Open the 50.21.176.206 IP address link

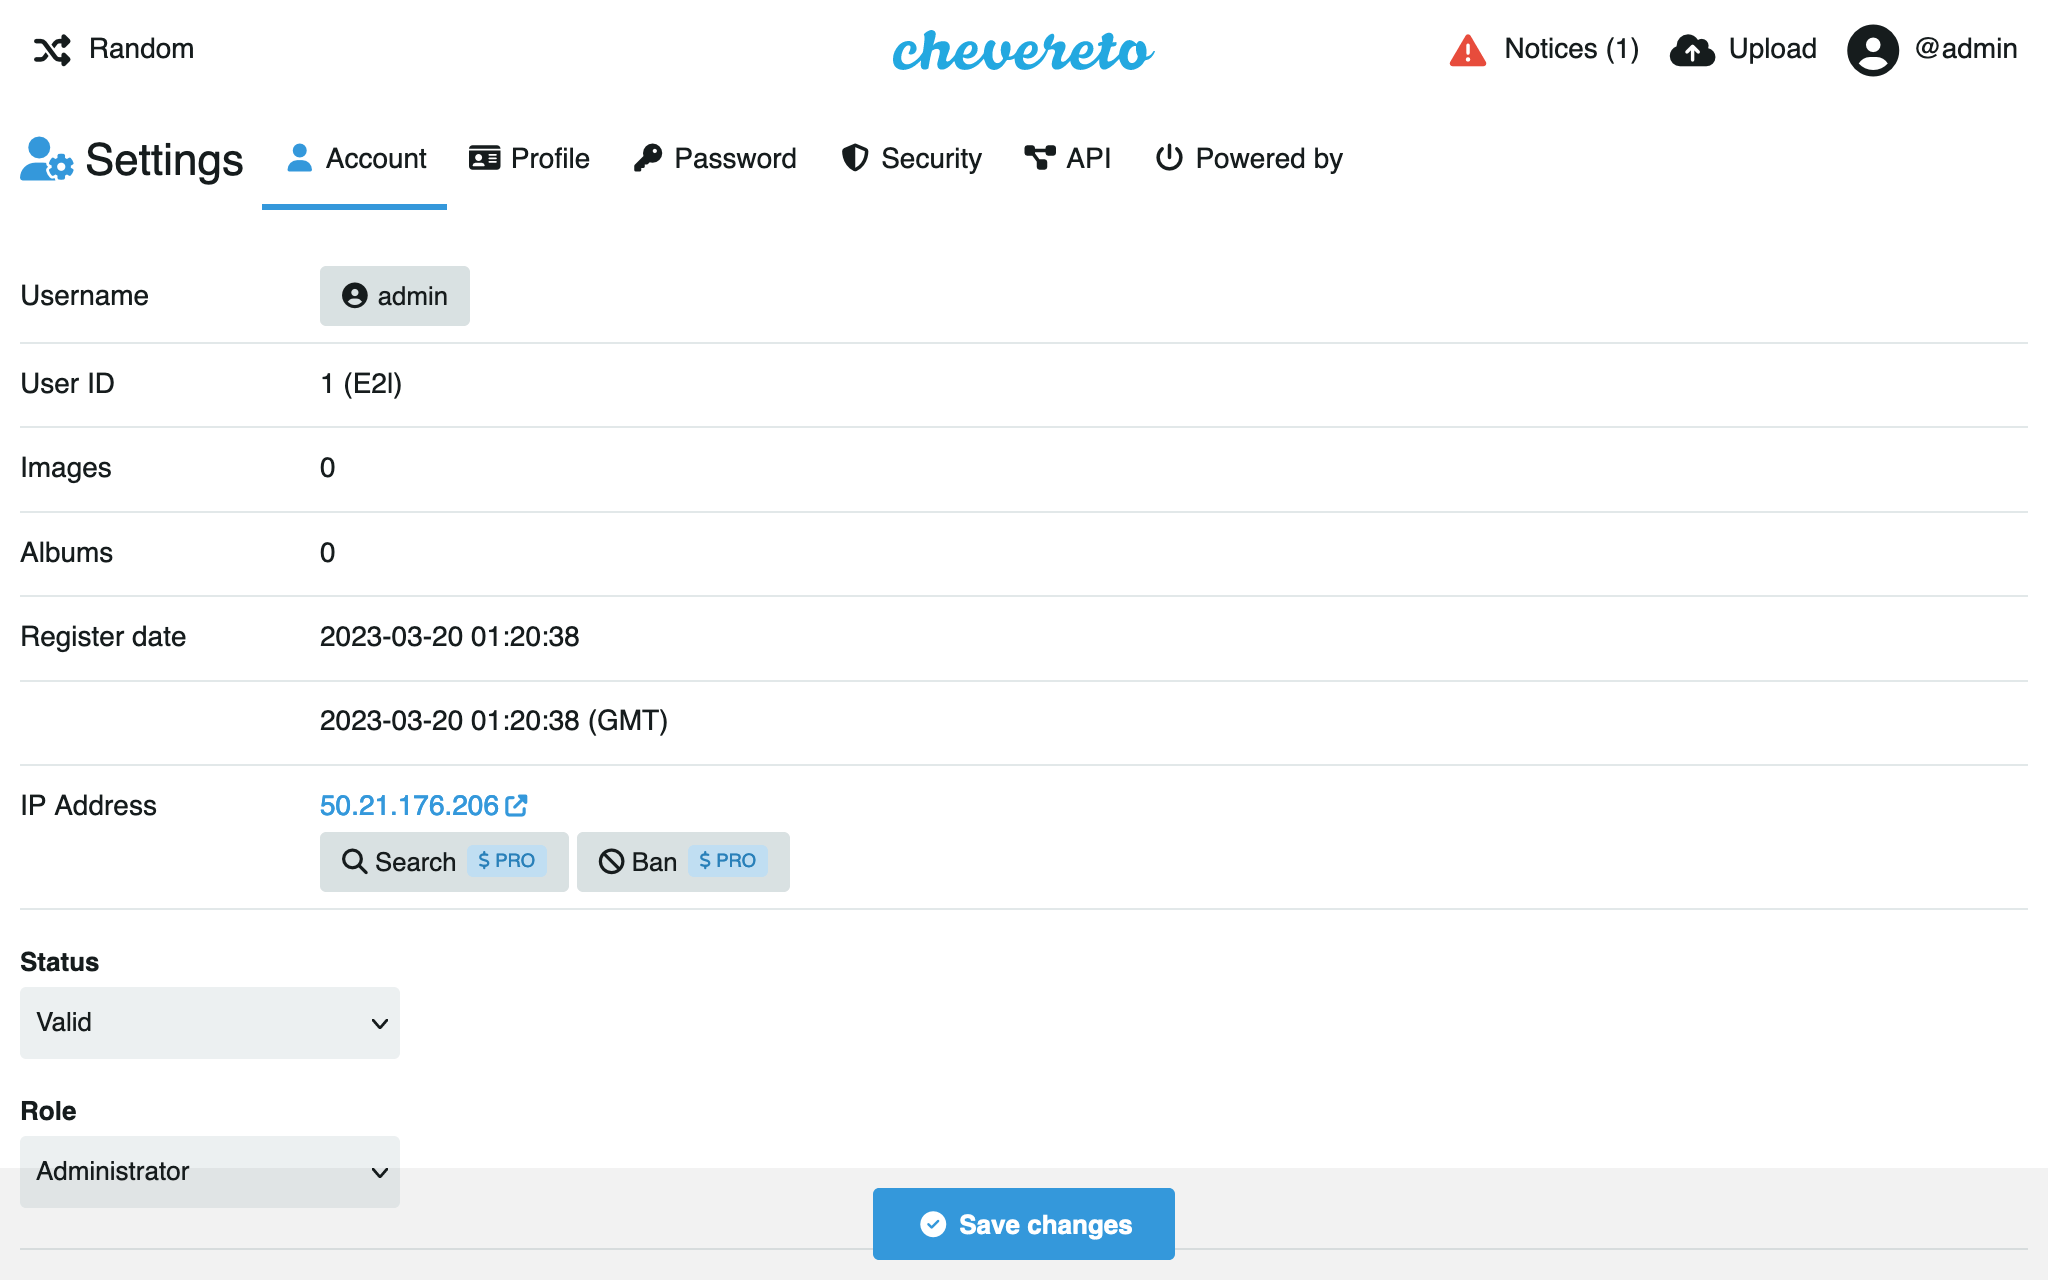tap(409, 805)
